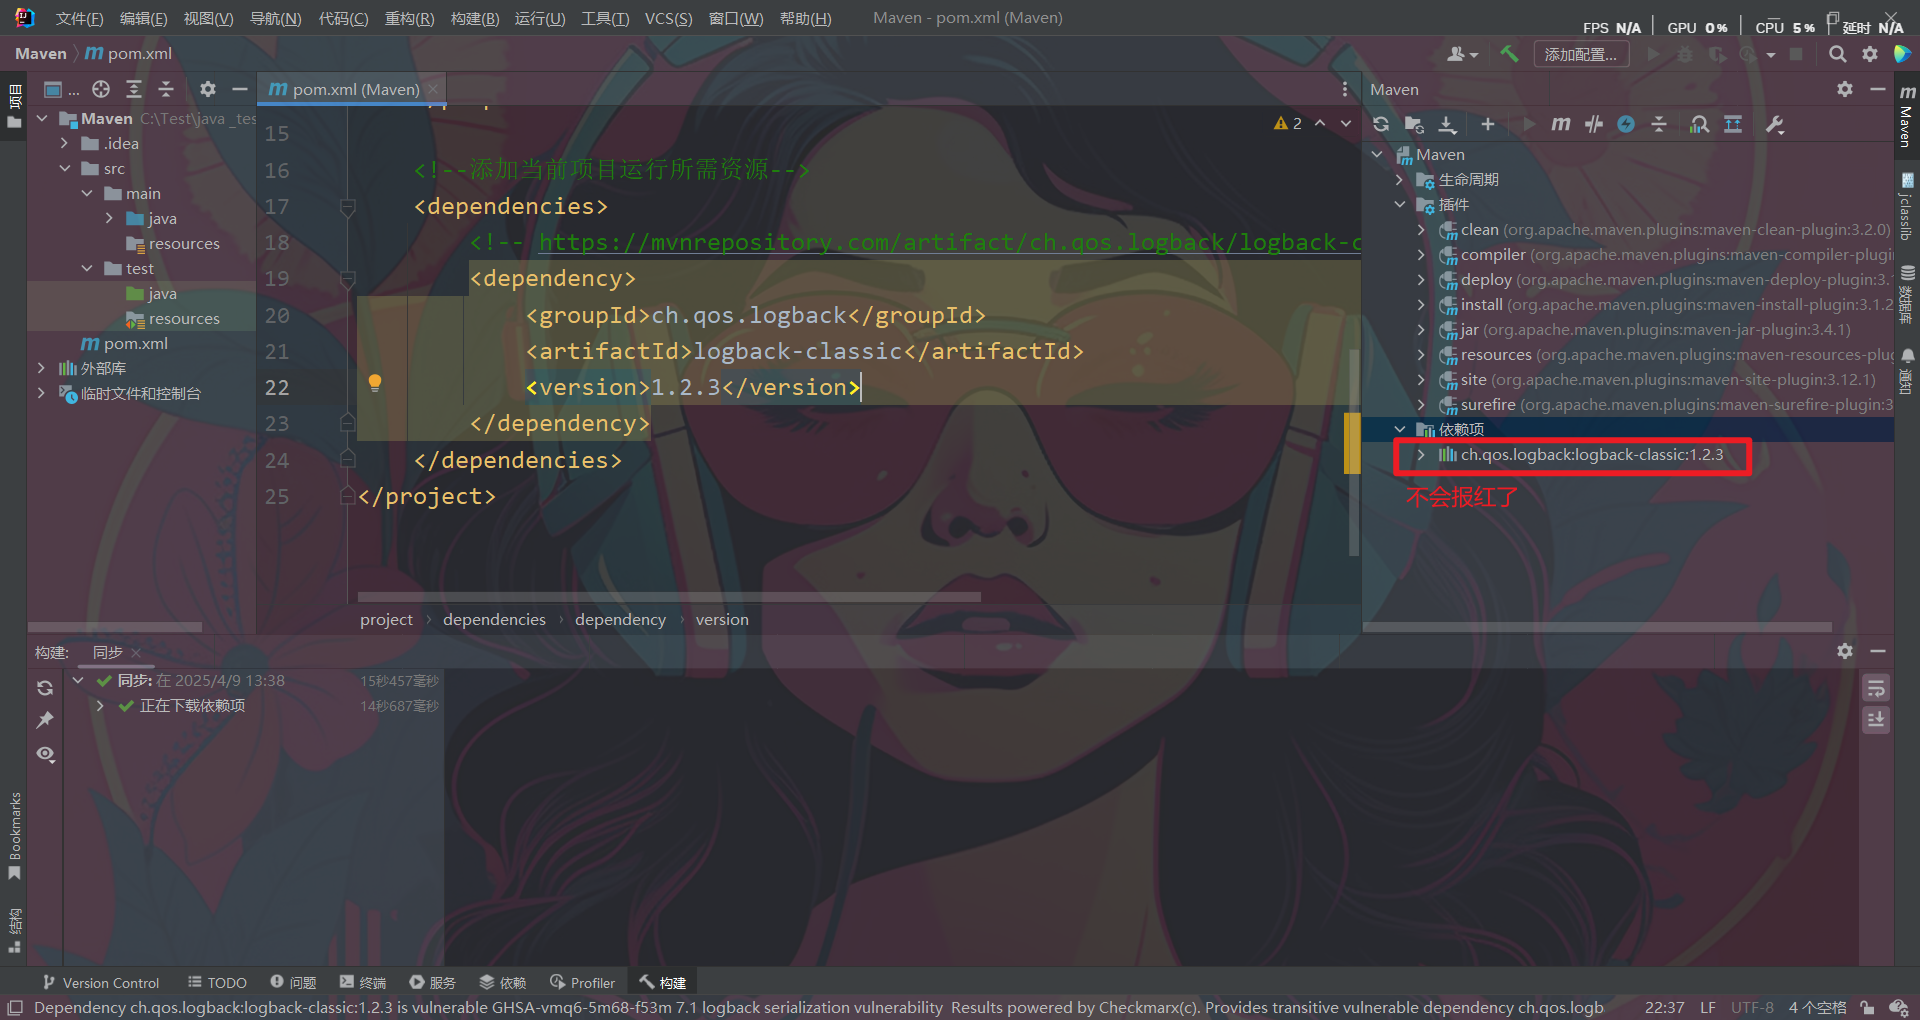
Task: Open the code-with-me user dropdown
Action: [x=1462, y=54]
